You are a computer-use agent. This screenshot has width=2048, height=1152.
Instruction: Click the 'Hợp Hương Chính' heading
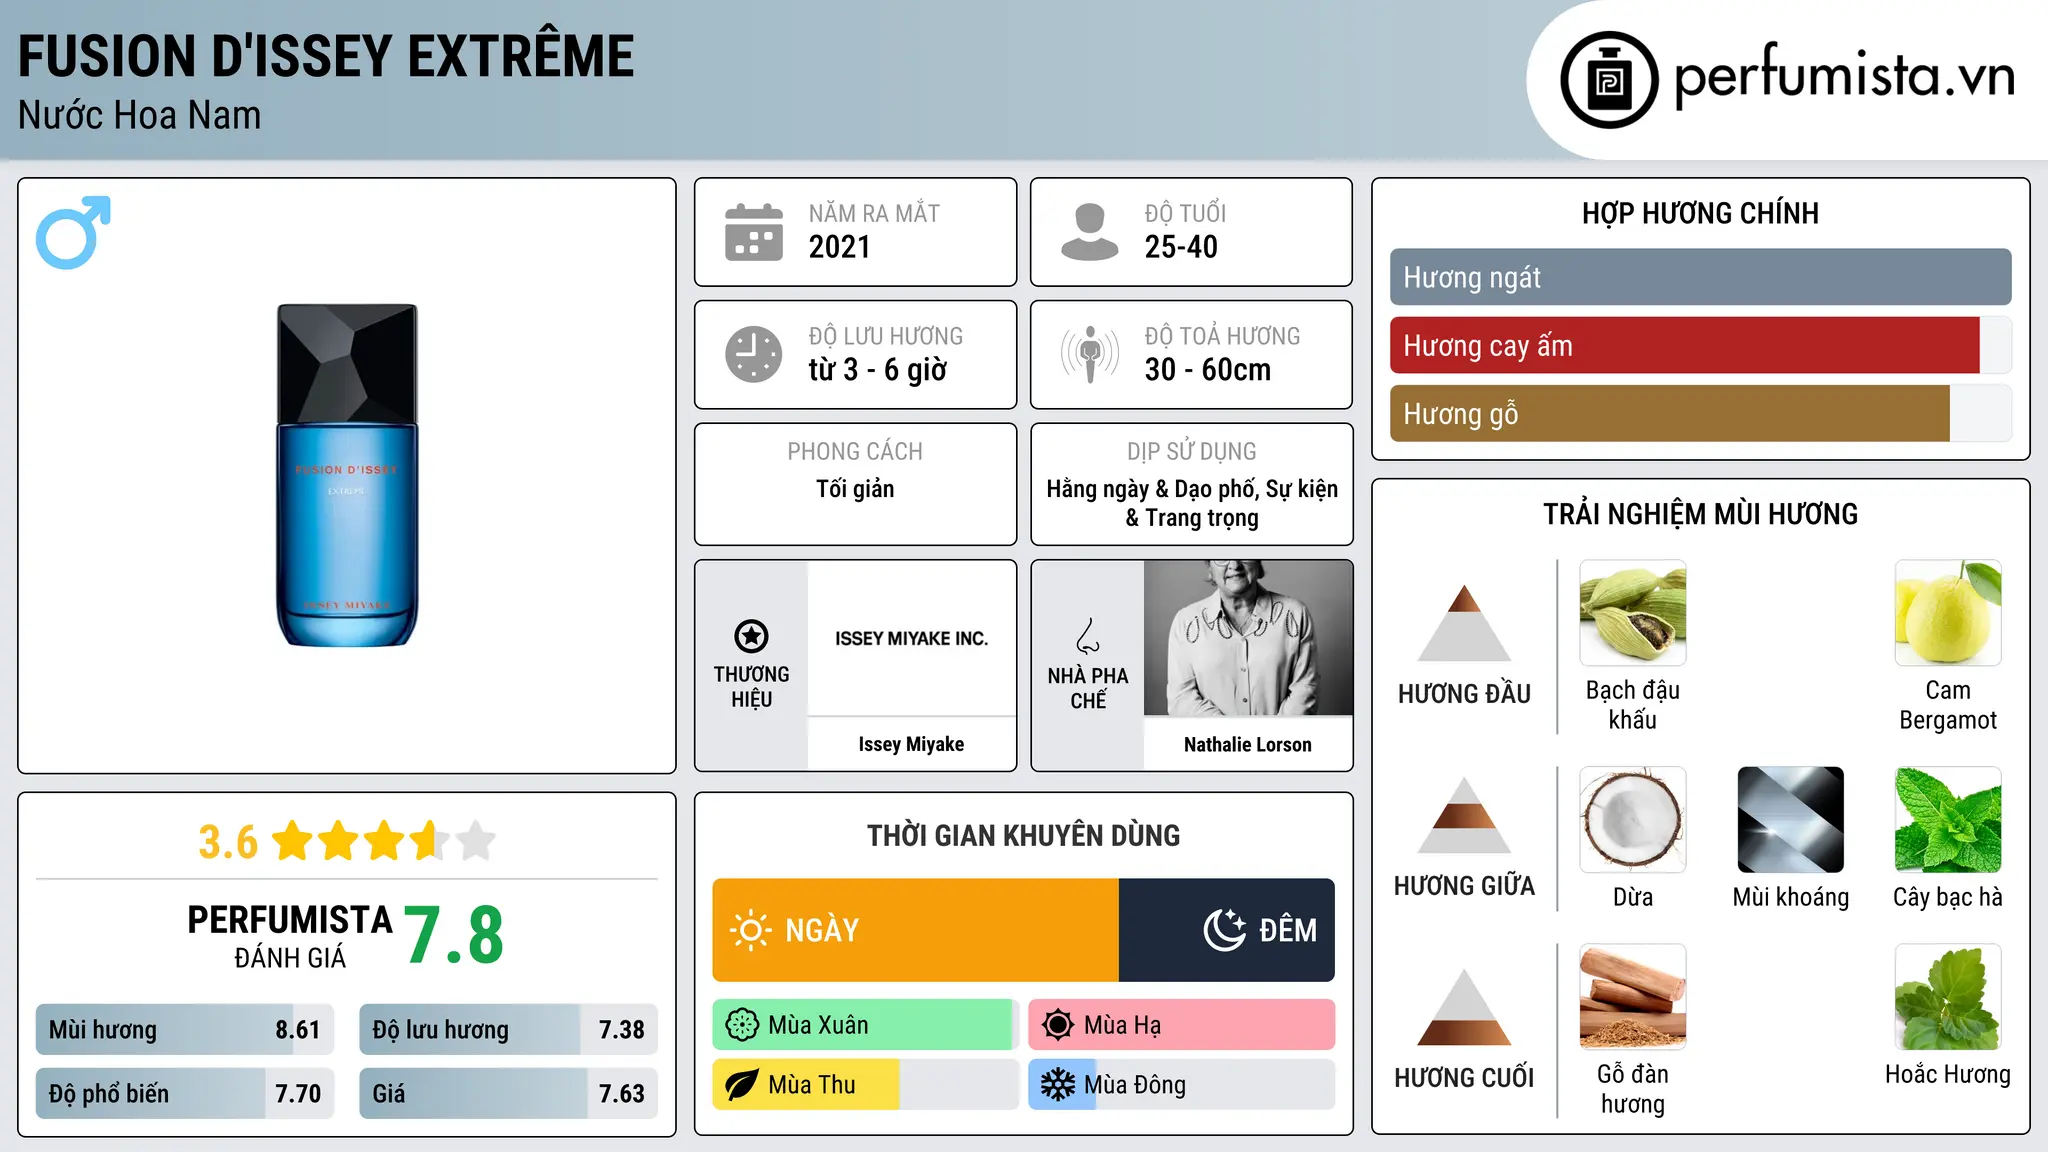[x=1701, y=213]
